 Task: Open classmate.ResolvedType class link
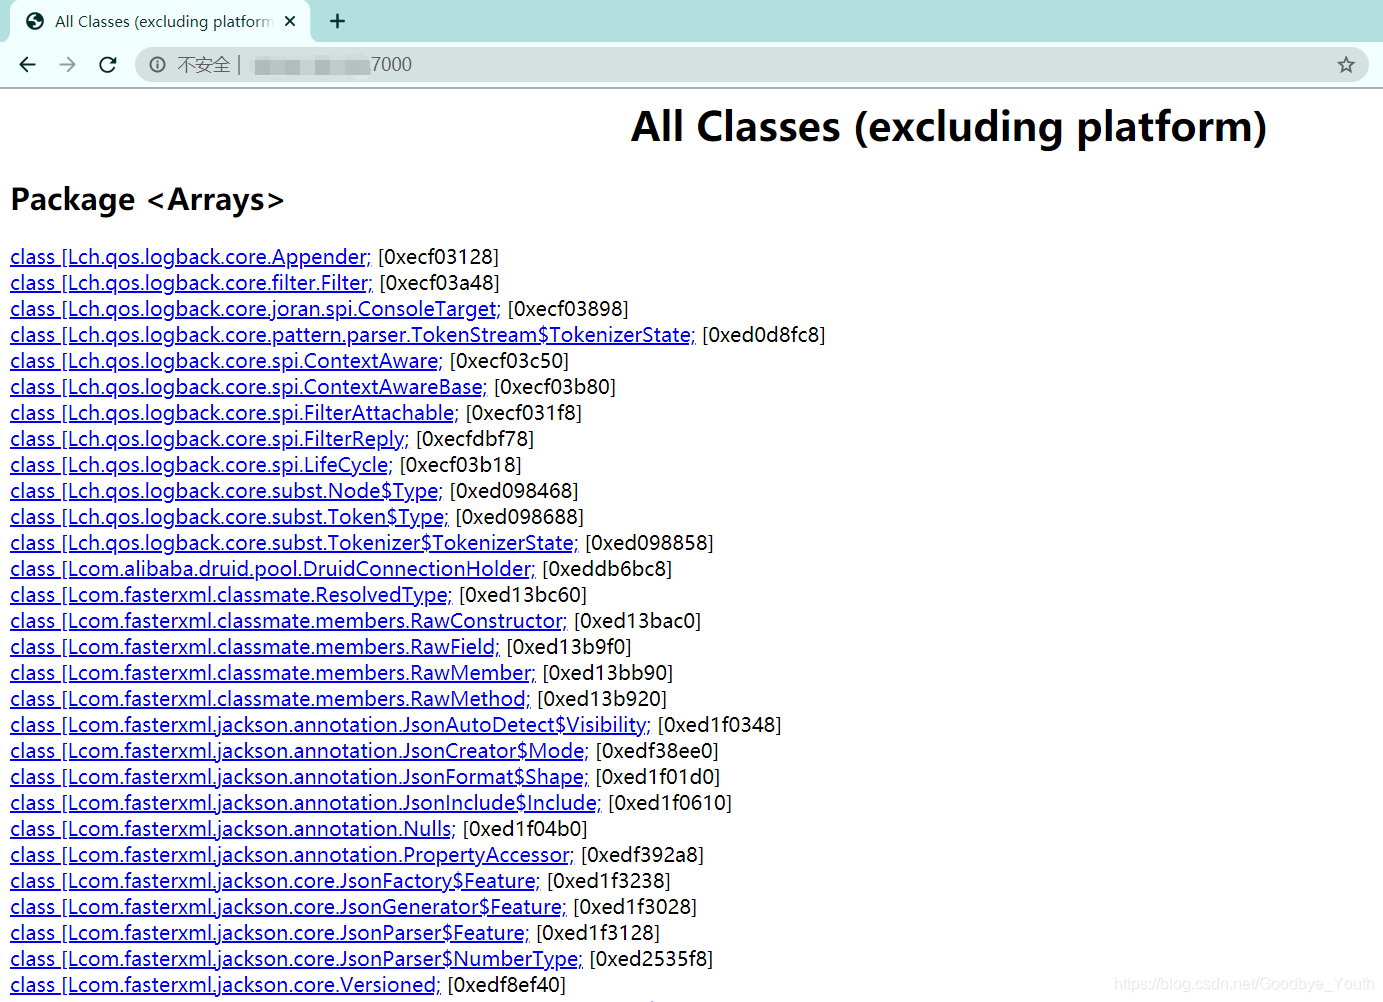(231, 595)
